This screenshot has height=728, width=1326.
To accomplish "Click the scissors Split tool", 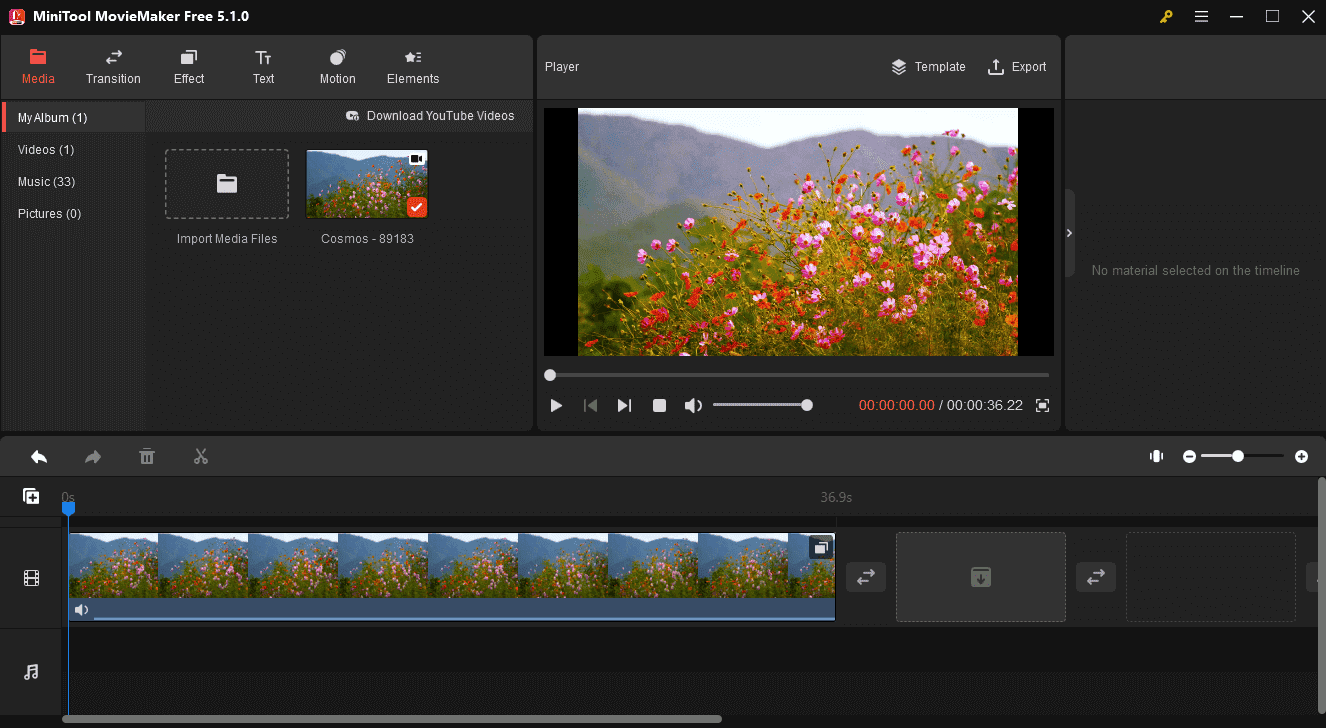I will pos(201,457).
